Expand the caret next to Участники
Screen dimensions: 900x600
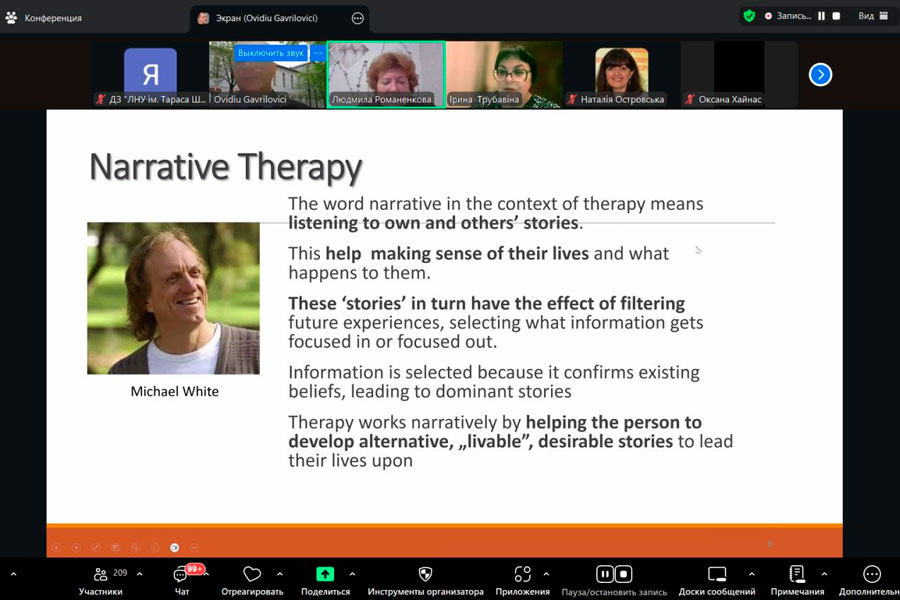139,574
